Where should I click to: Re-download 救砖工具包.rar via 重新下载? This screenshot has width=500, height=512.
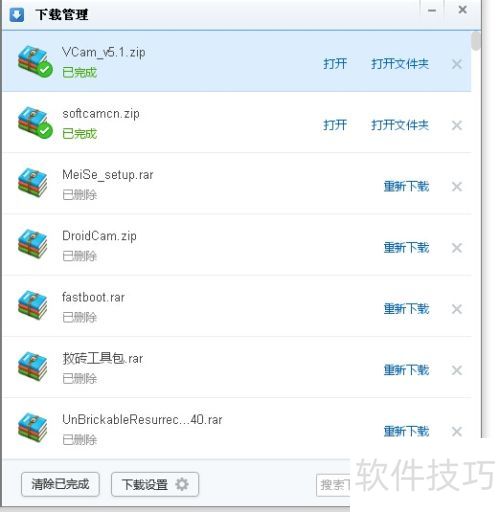406,370
